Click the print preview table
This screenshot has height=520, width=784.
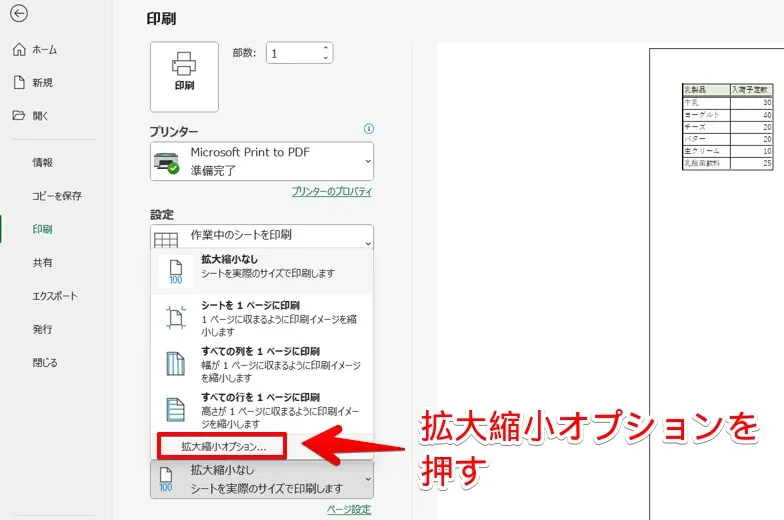point(728,127)
